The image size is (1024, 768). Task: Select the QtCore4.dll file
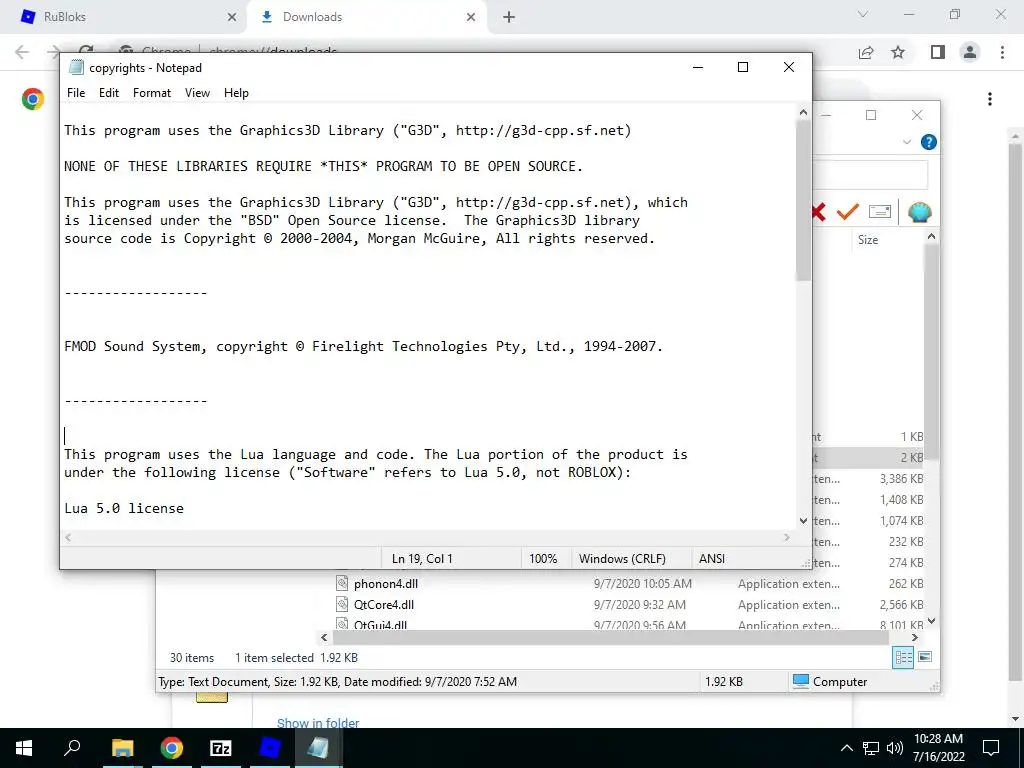pos(383,605)
